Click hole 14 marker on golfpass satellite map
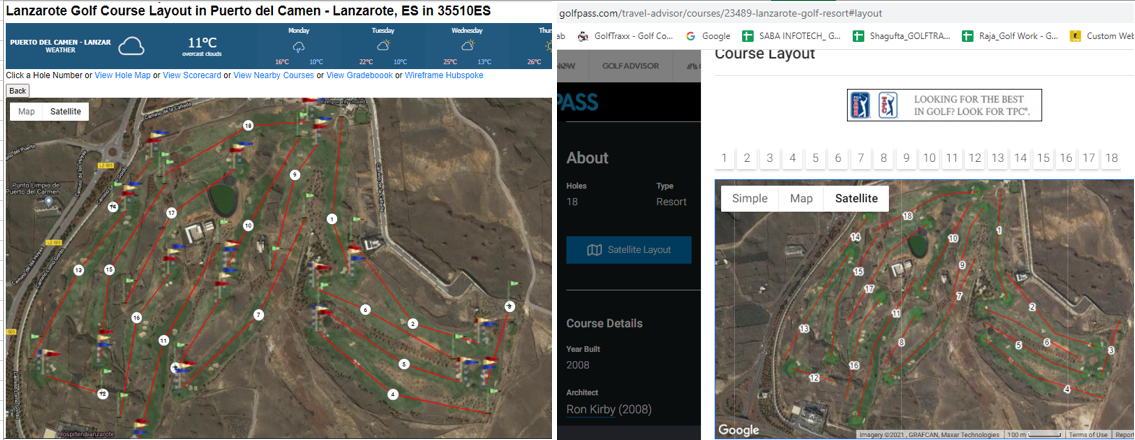The height and width of the screenshot is (440, 1135). tap(856, 237)
